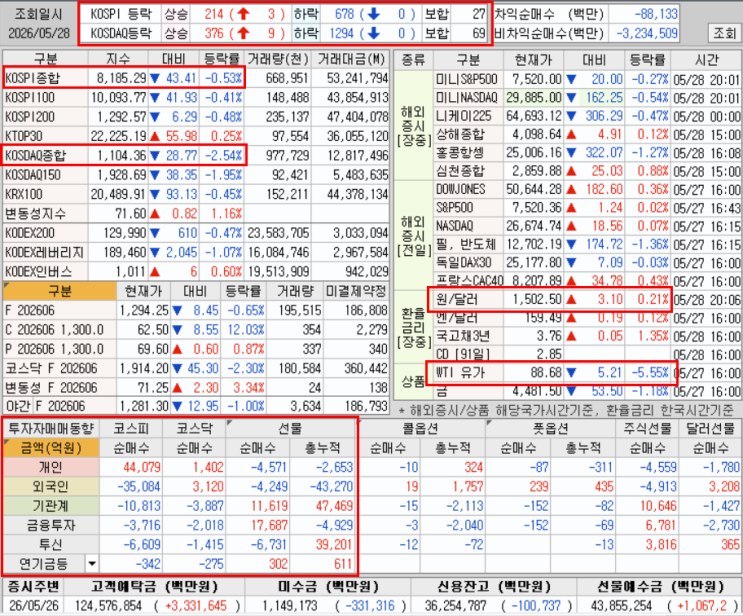
Task: Select the 코스닥 F 202606 row
Action: [51, 368]
